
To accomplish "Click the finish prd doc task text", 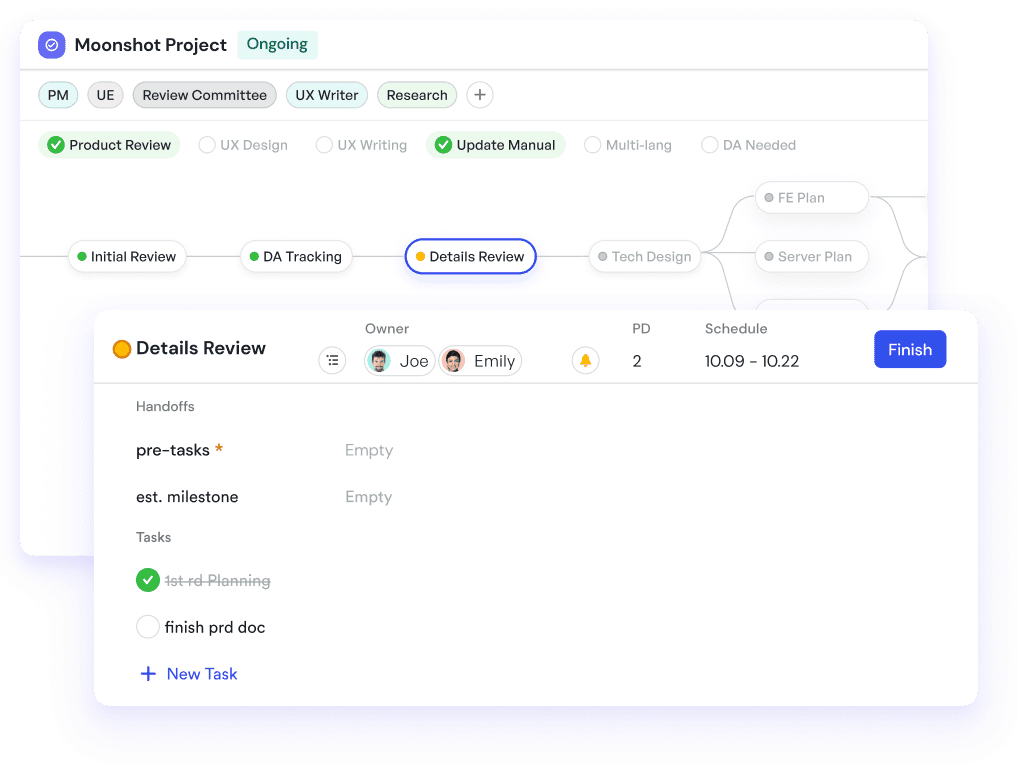I will click(215, 627).
